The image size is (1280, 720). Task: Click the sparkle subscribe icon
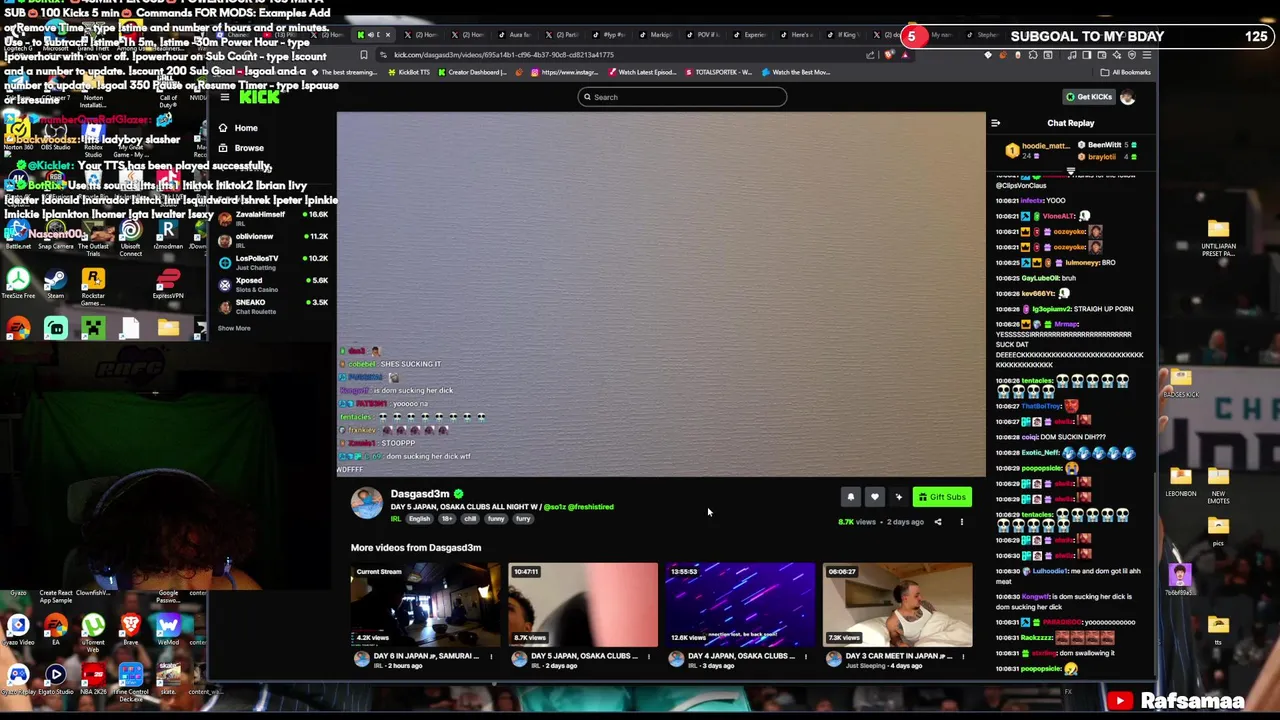(x=899, y=497)
